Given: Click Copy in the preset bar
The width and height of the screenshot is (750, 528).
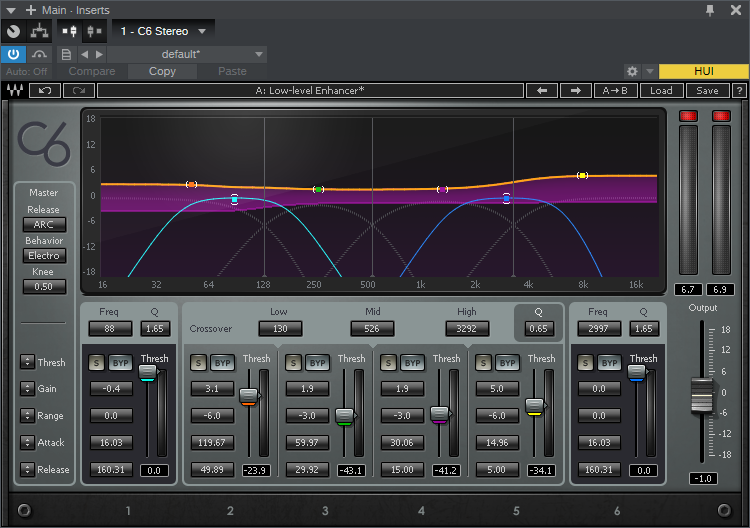Looking at the screenshot, I should tap(162, 71).
